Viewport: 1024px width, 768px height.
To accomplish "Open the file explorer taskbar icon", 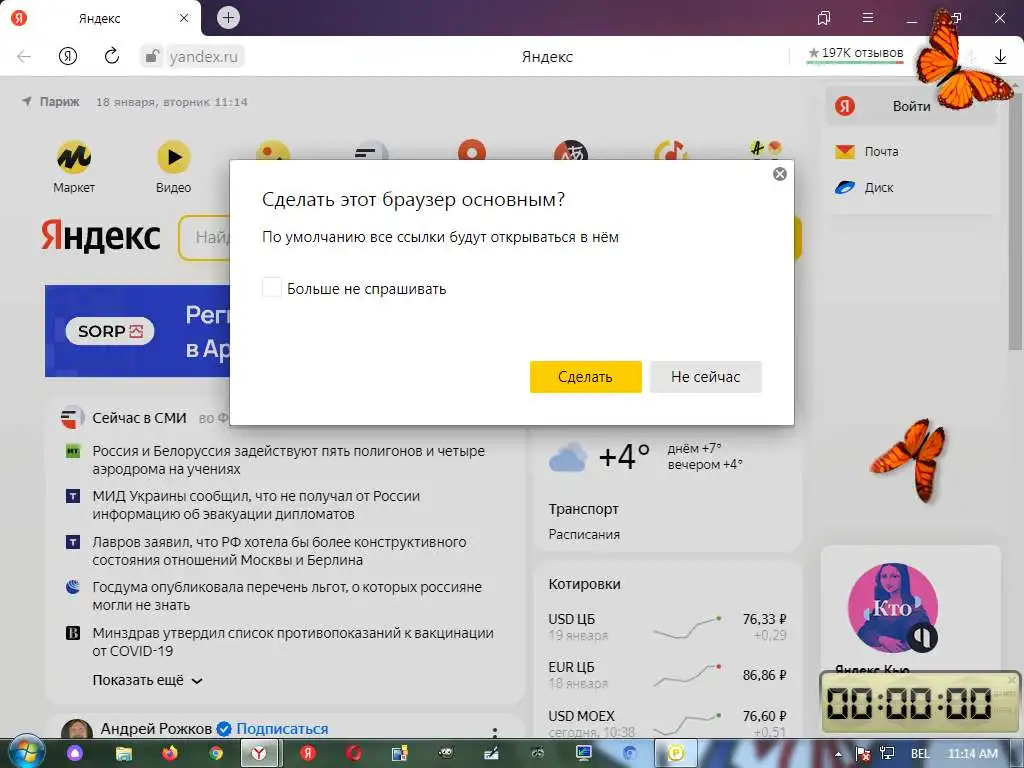I will [123, 753].
